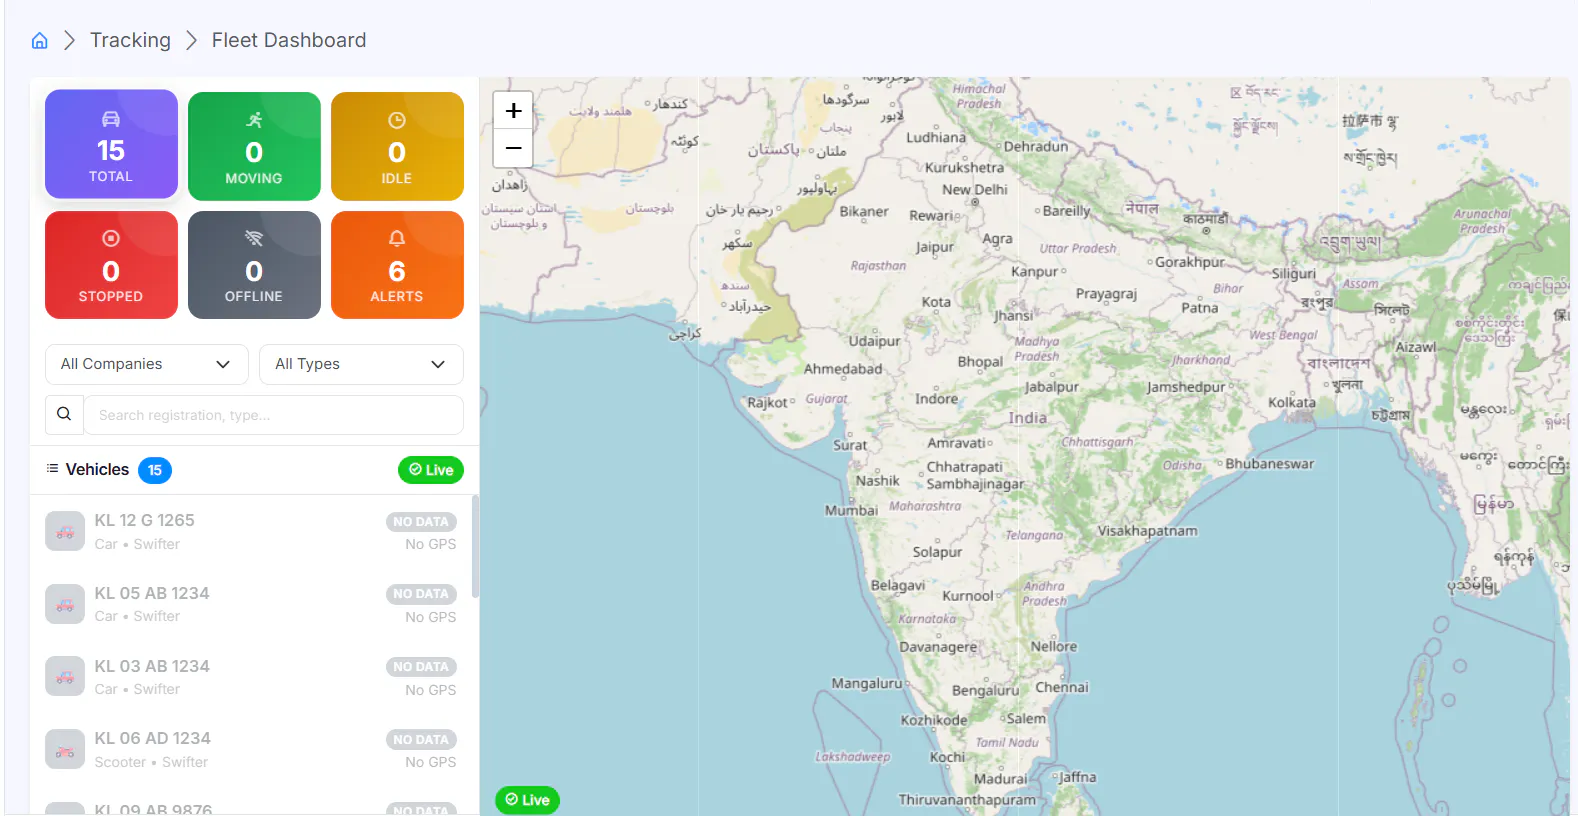Open Tracking breadcrumb link
Image resolution: width=1578 pixels, height=816 pixels.
point(130,40)
